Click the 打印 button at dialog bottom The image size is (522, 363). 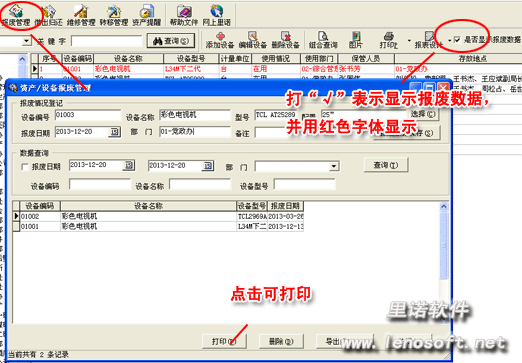[224, 341]
